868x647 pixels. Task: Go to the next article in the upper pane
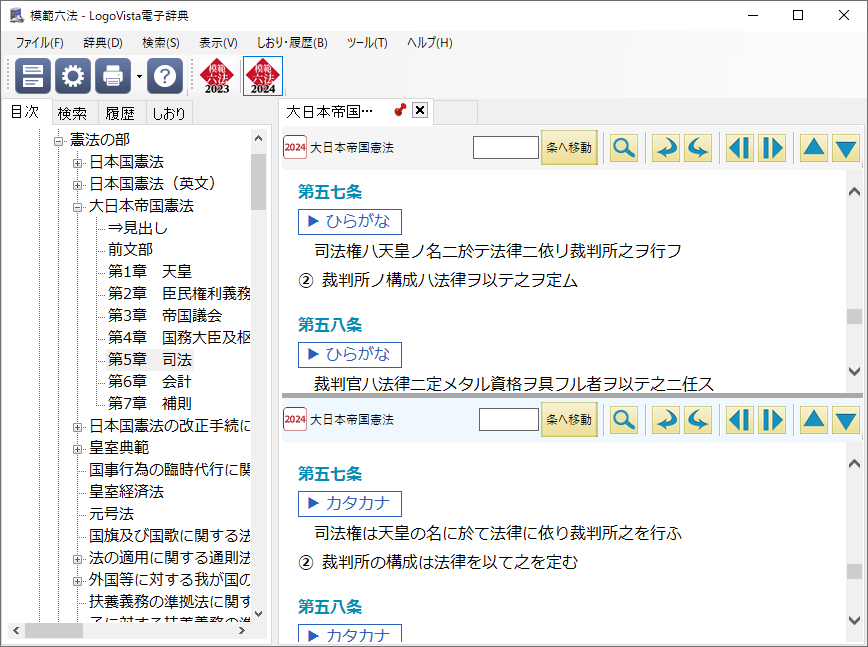(772, 148)
